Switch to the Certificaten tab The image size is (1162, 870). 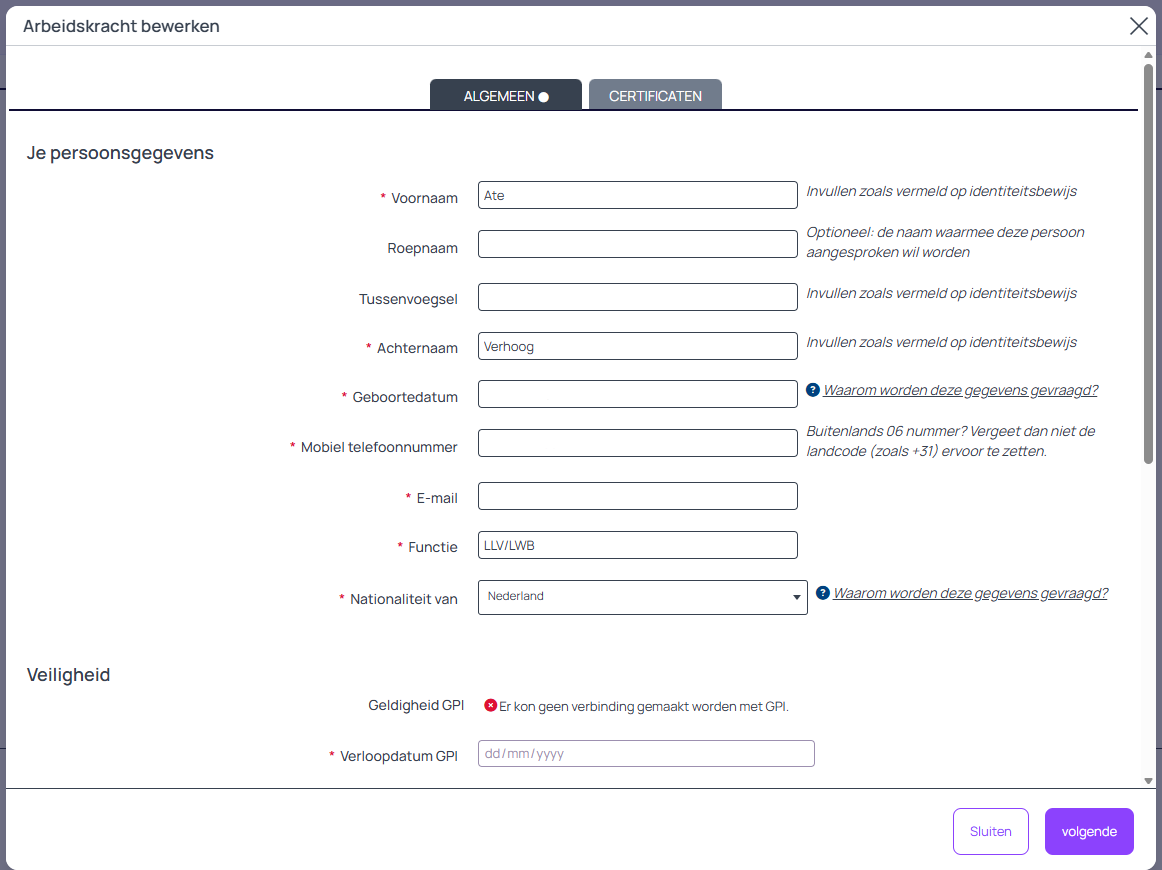click(x=655, y=96)
